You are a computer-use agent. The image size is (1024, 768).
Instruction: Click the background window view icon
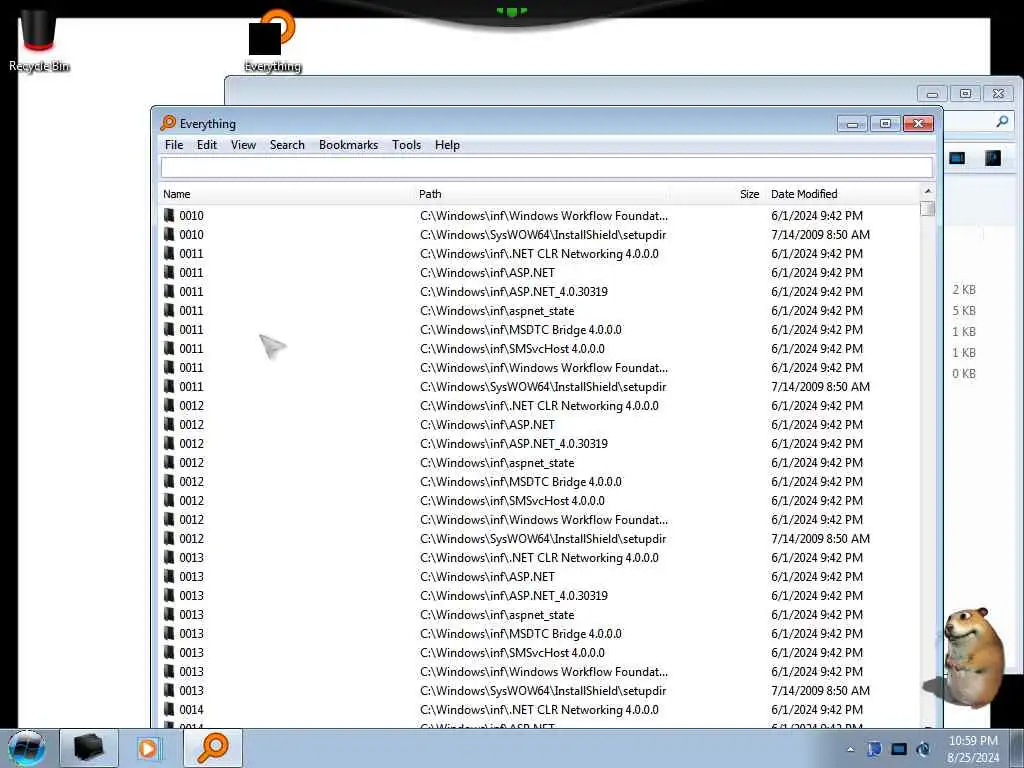pos(957,158)
